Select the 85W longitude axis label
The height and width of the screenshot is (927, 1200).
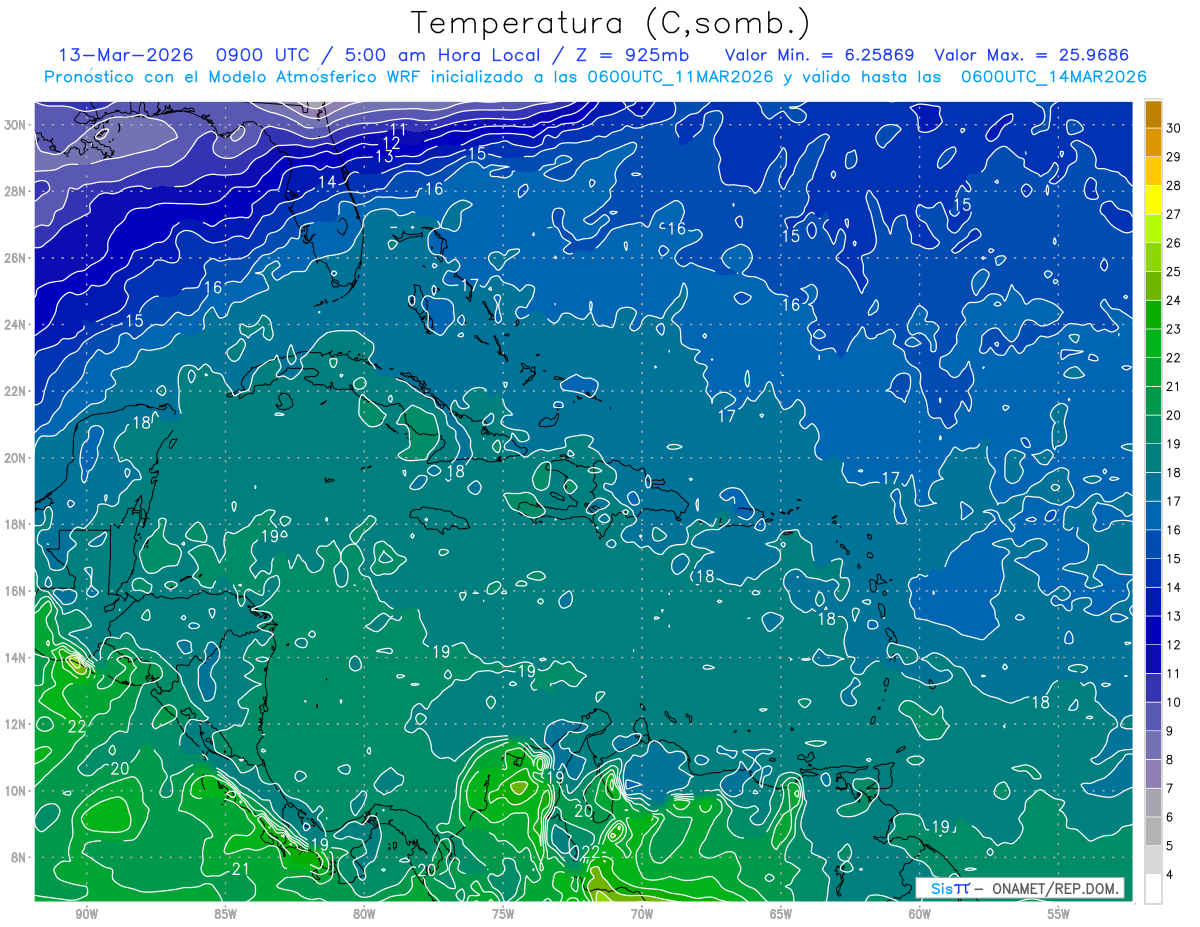tap(226, 914)
